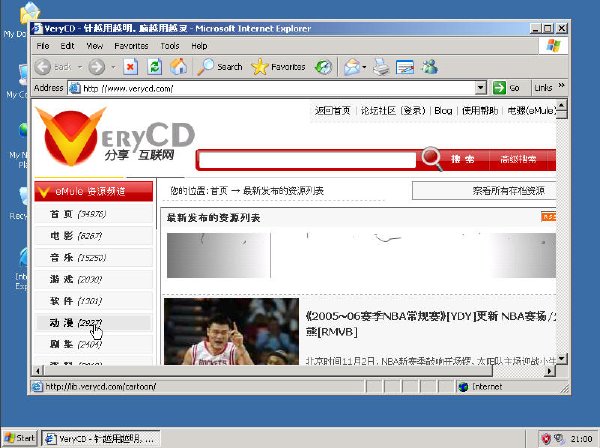
Task: Open Messenger buddy toolbar icon
Action: coord(430,67)
